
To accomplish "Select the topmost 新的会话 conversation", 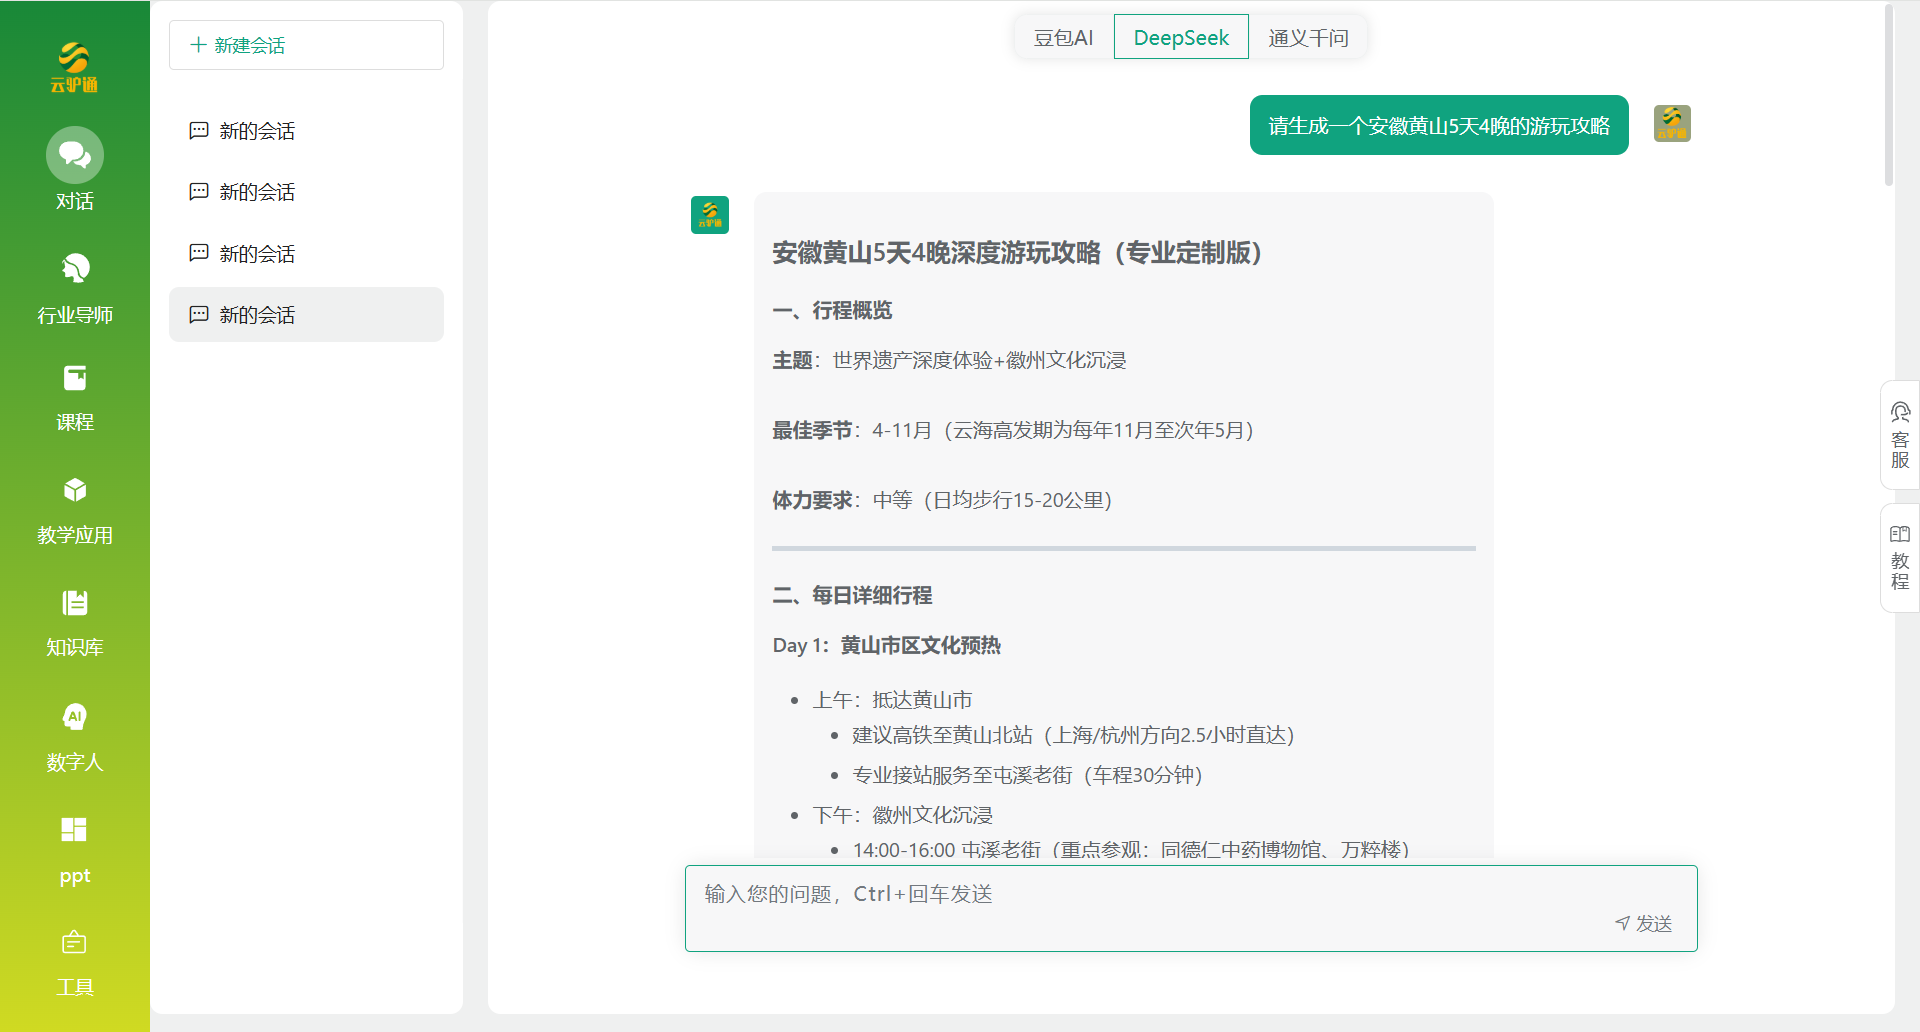I will pyautogui.click(x=255, y=130).
